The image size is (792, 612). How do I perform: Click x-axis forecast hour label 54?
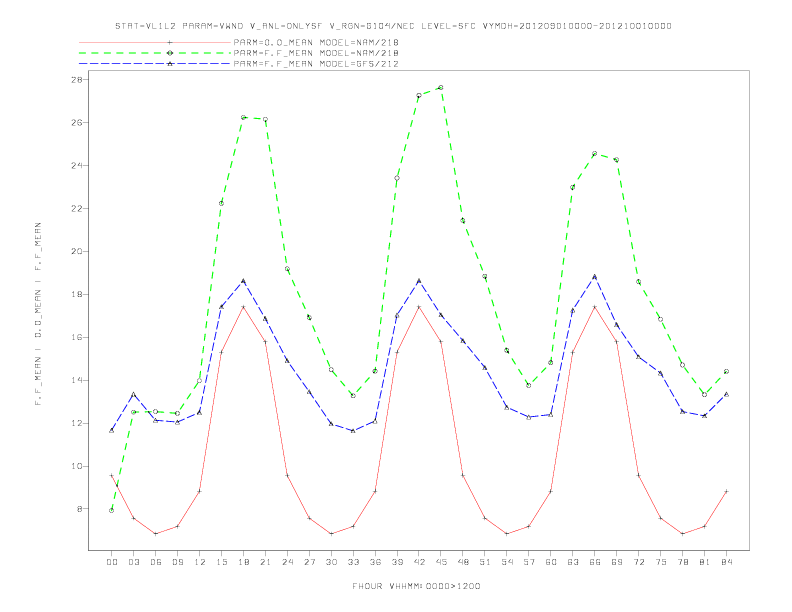pos(507,562)
